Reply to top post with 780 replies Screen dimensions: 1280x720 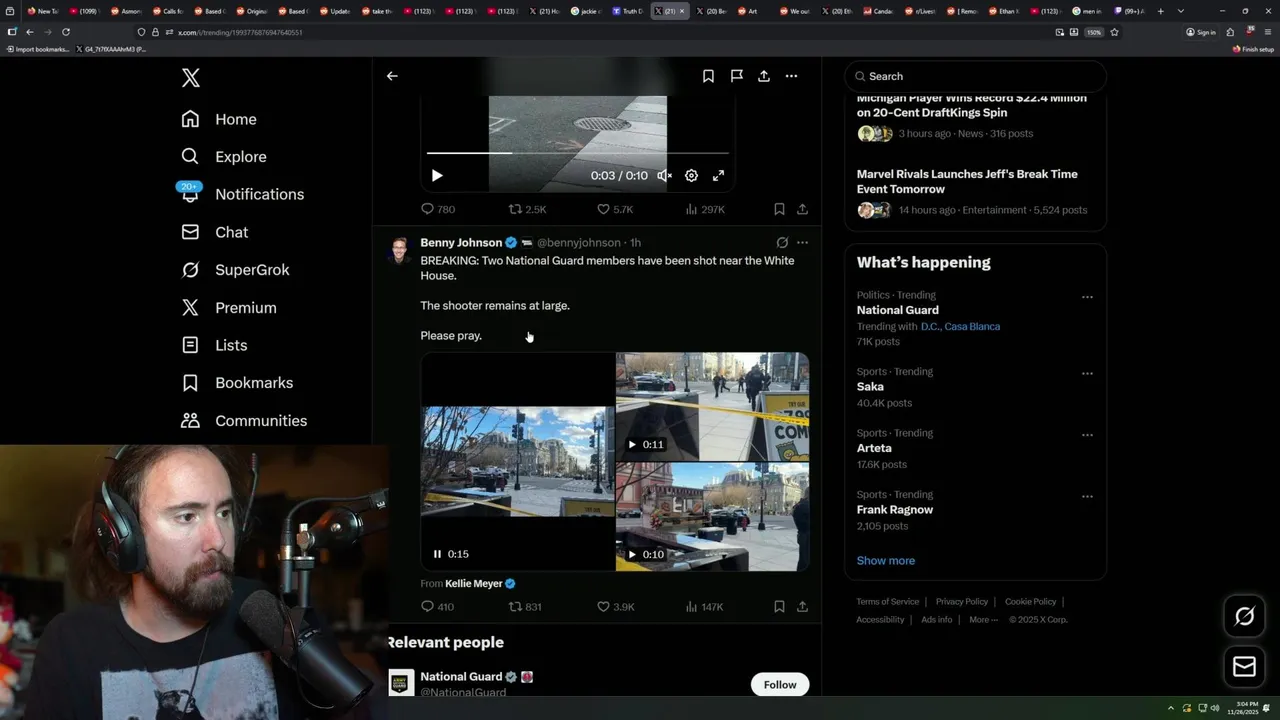[x=438, y=209]
